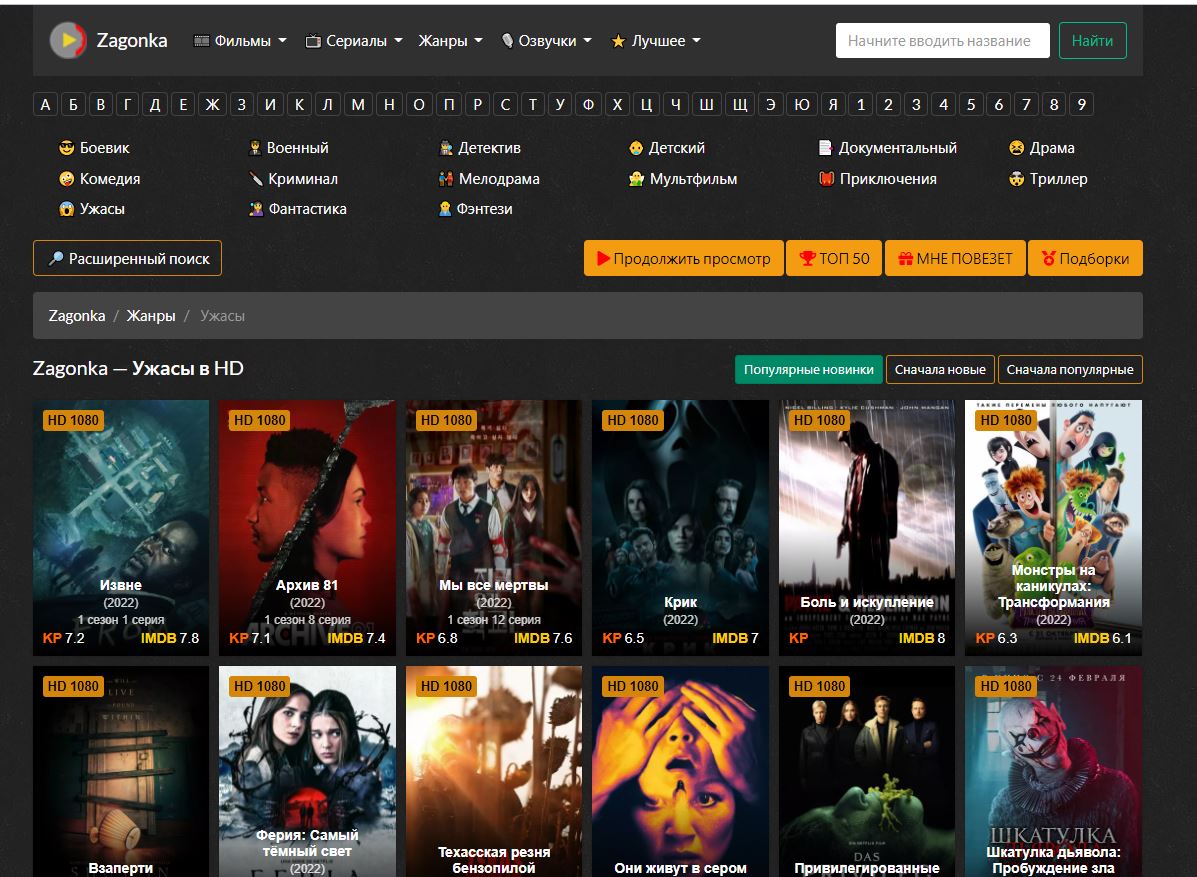Select the Боевик genre emoji icon

pos(66,148)
